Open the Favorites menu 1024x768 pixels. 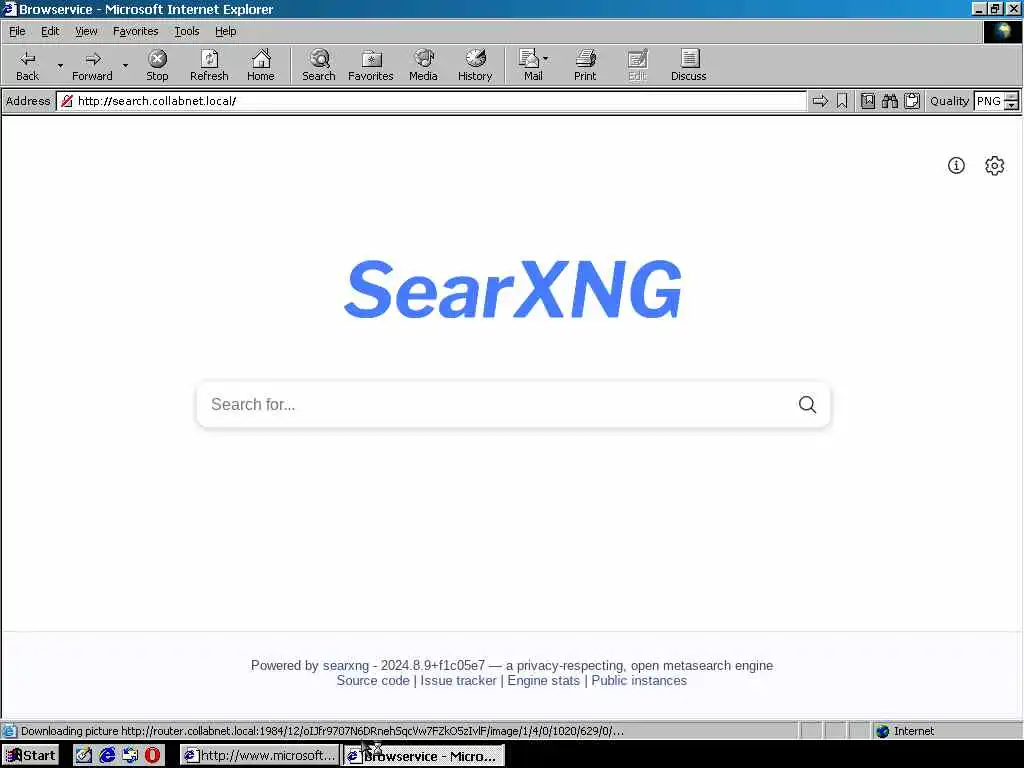(x=135, y=31)
